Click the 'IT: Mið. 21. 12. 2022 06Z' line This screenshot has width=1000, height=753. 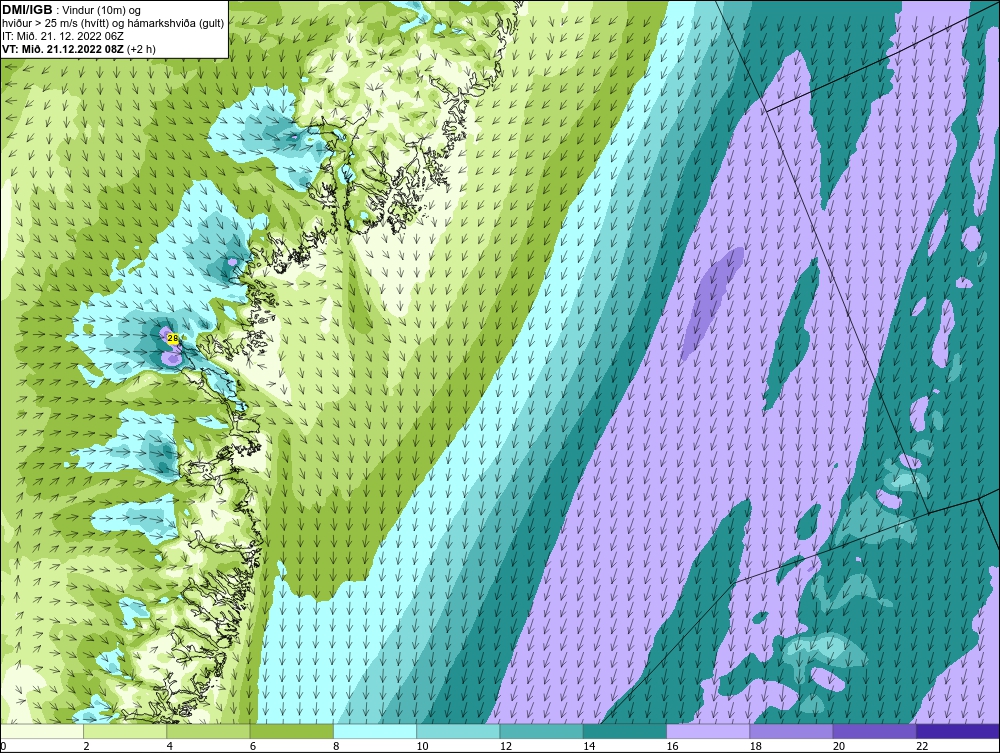click(x=62, y=36)
